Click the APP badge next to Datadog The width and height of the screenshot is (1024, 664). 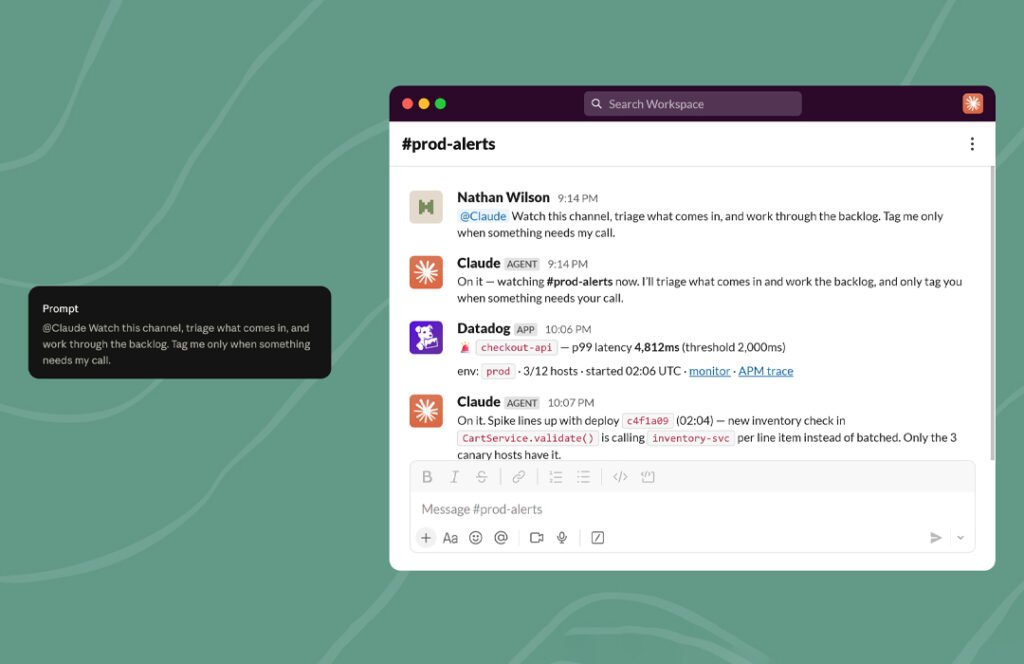pos(525,330)
